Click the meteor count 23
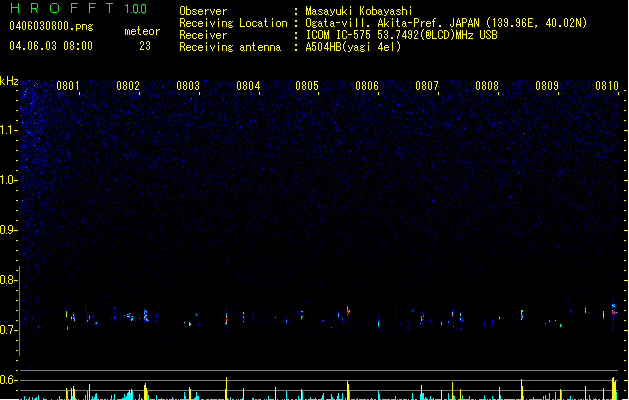This screenshot has width=629, height=400. pyautogui.click(x=145, y=46)
